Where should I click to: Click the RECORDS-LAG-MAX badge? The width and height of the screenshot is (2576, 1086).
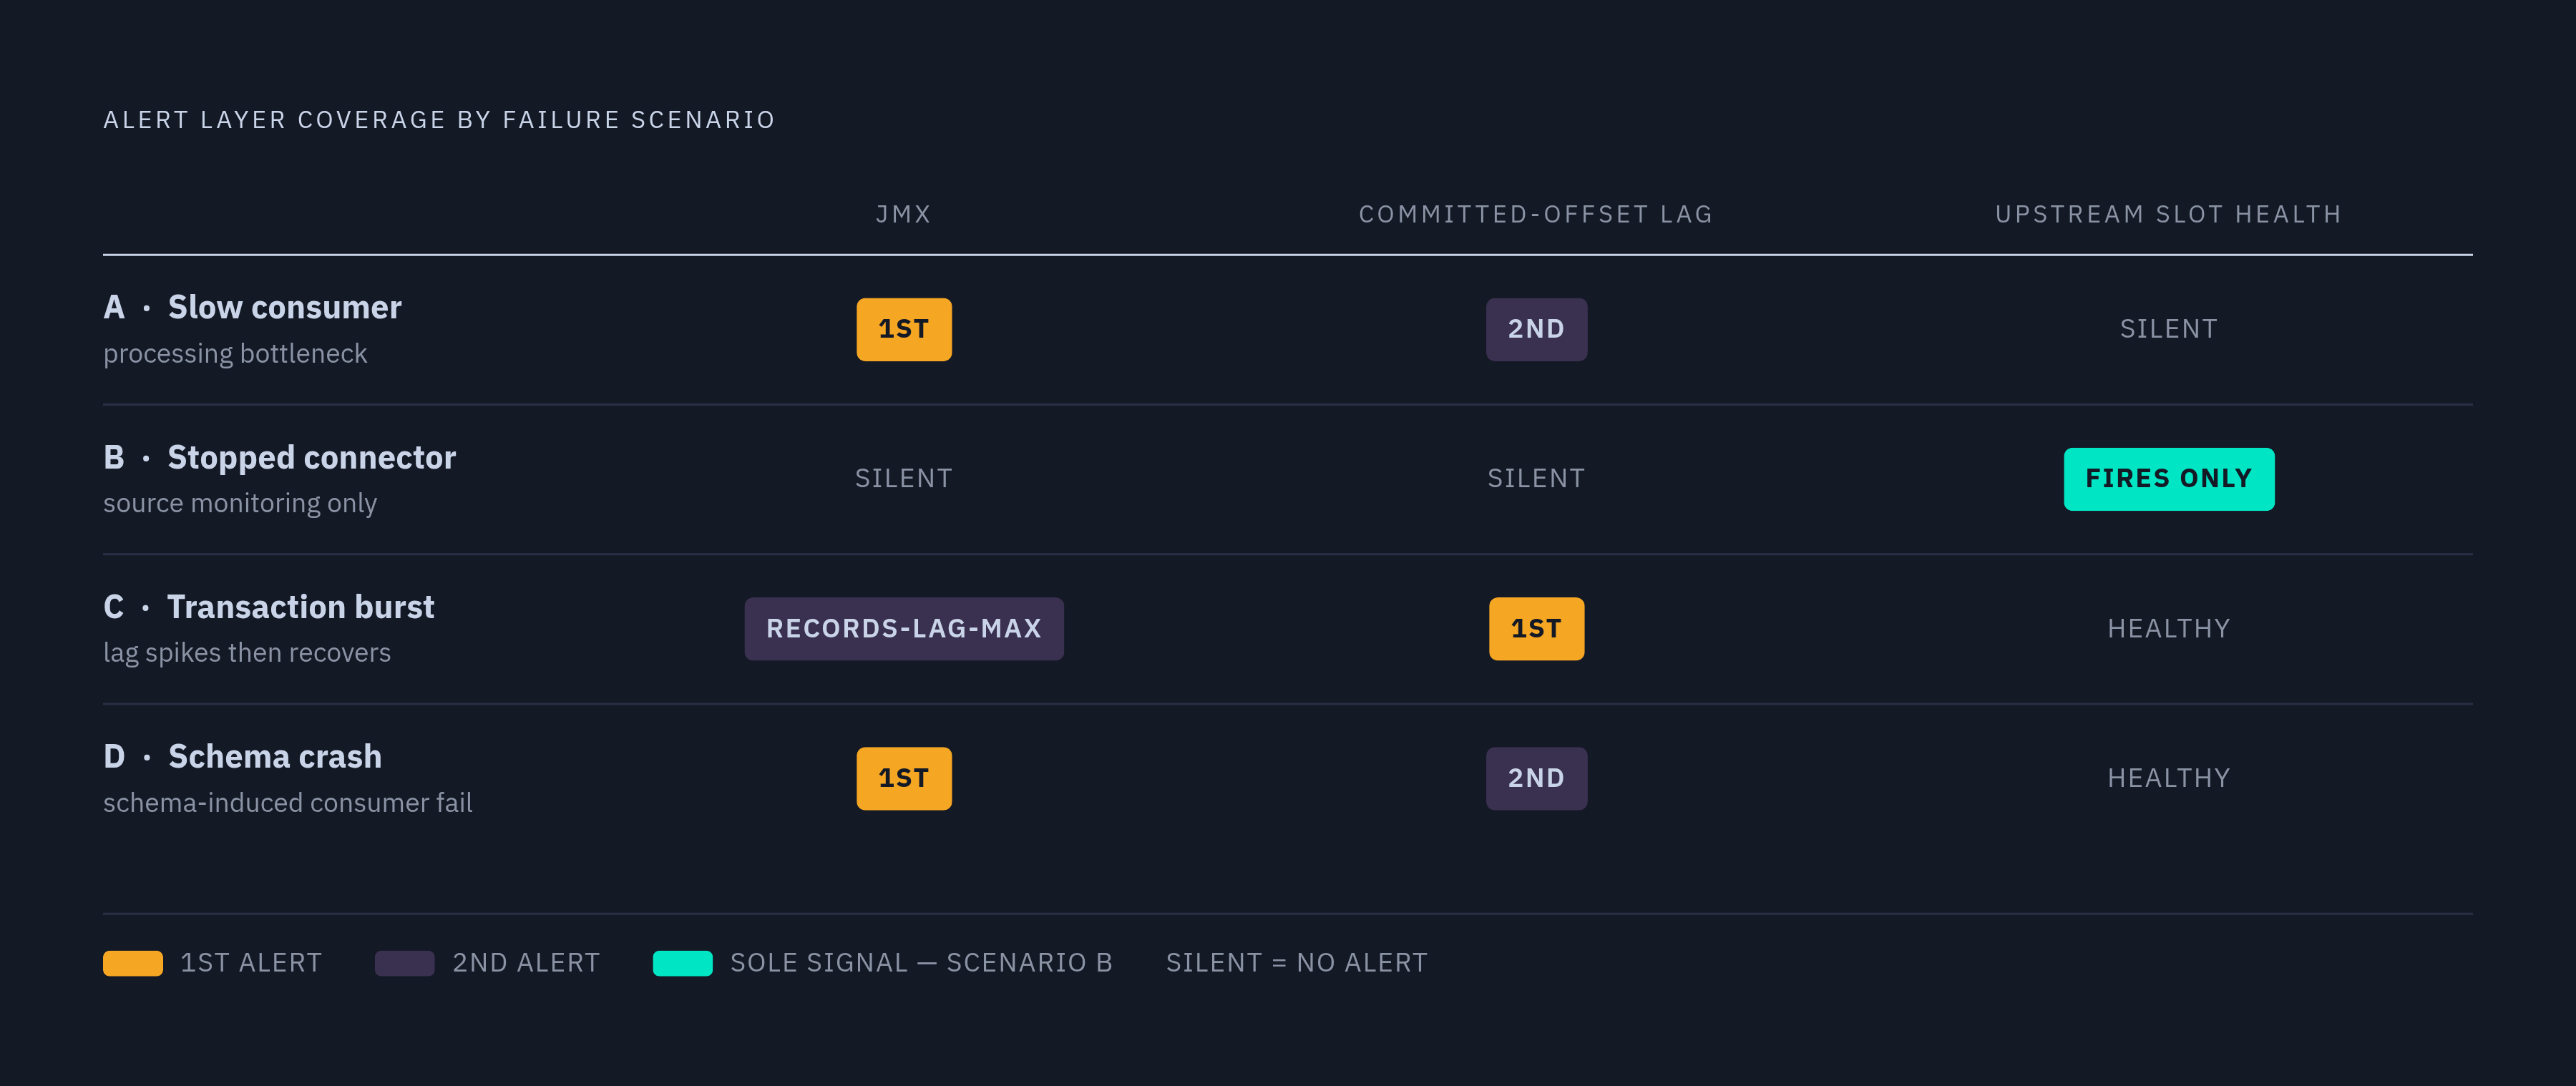904,629
